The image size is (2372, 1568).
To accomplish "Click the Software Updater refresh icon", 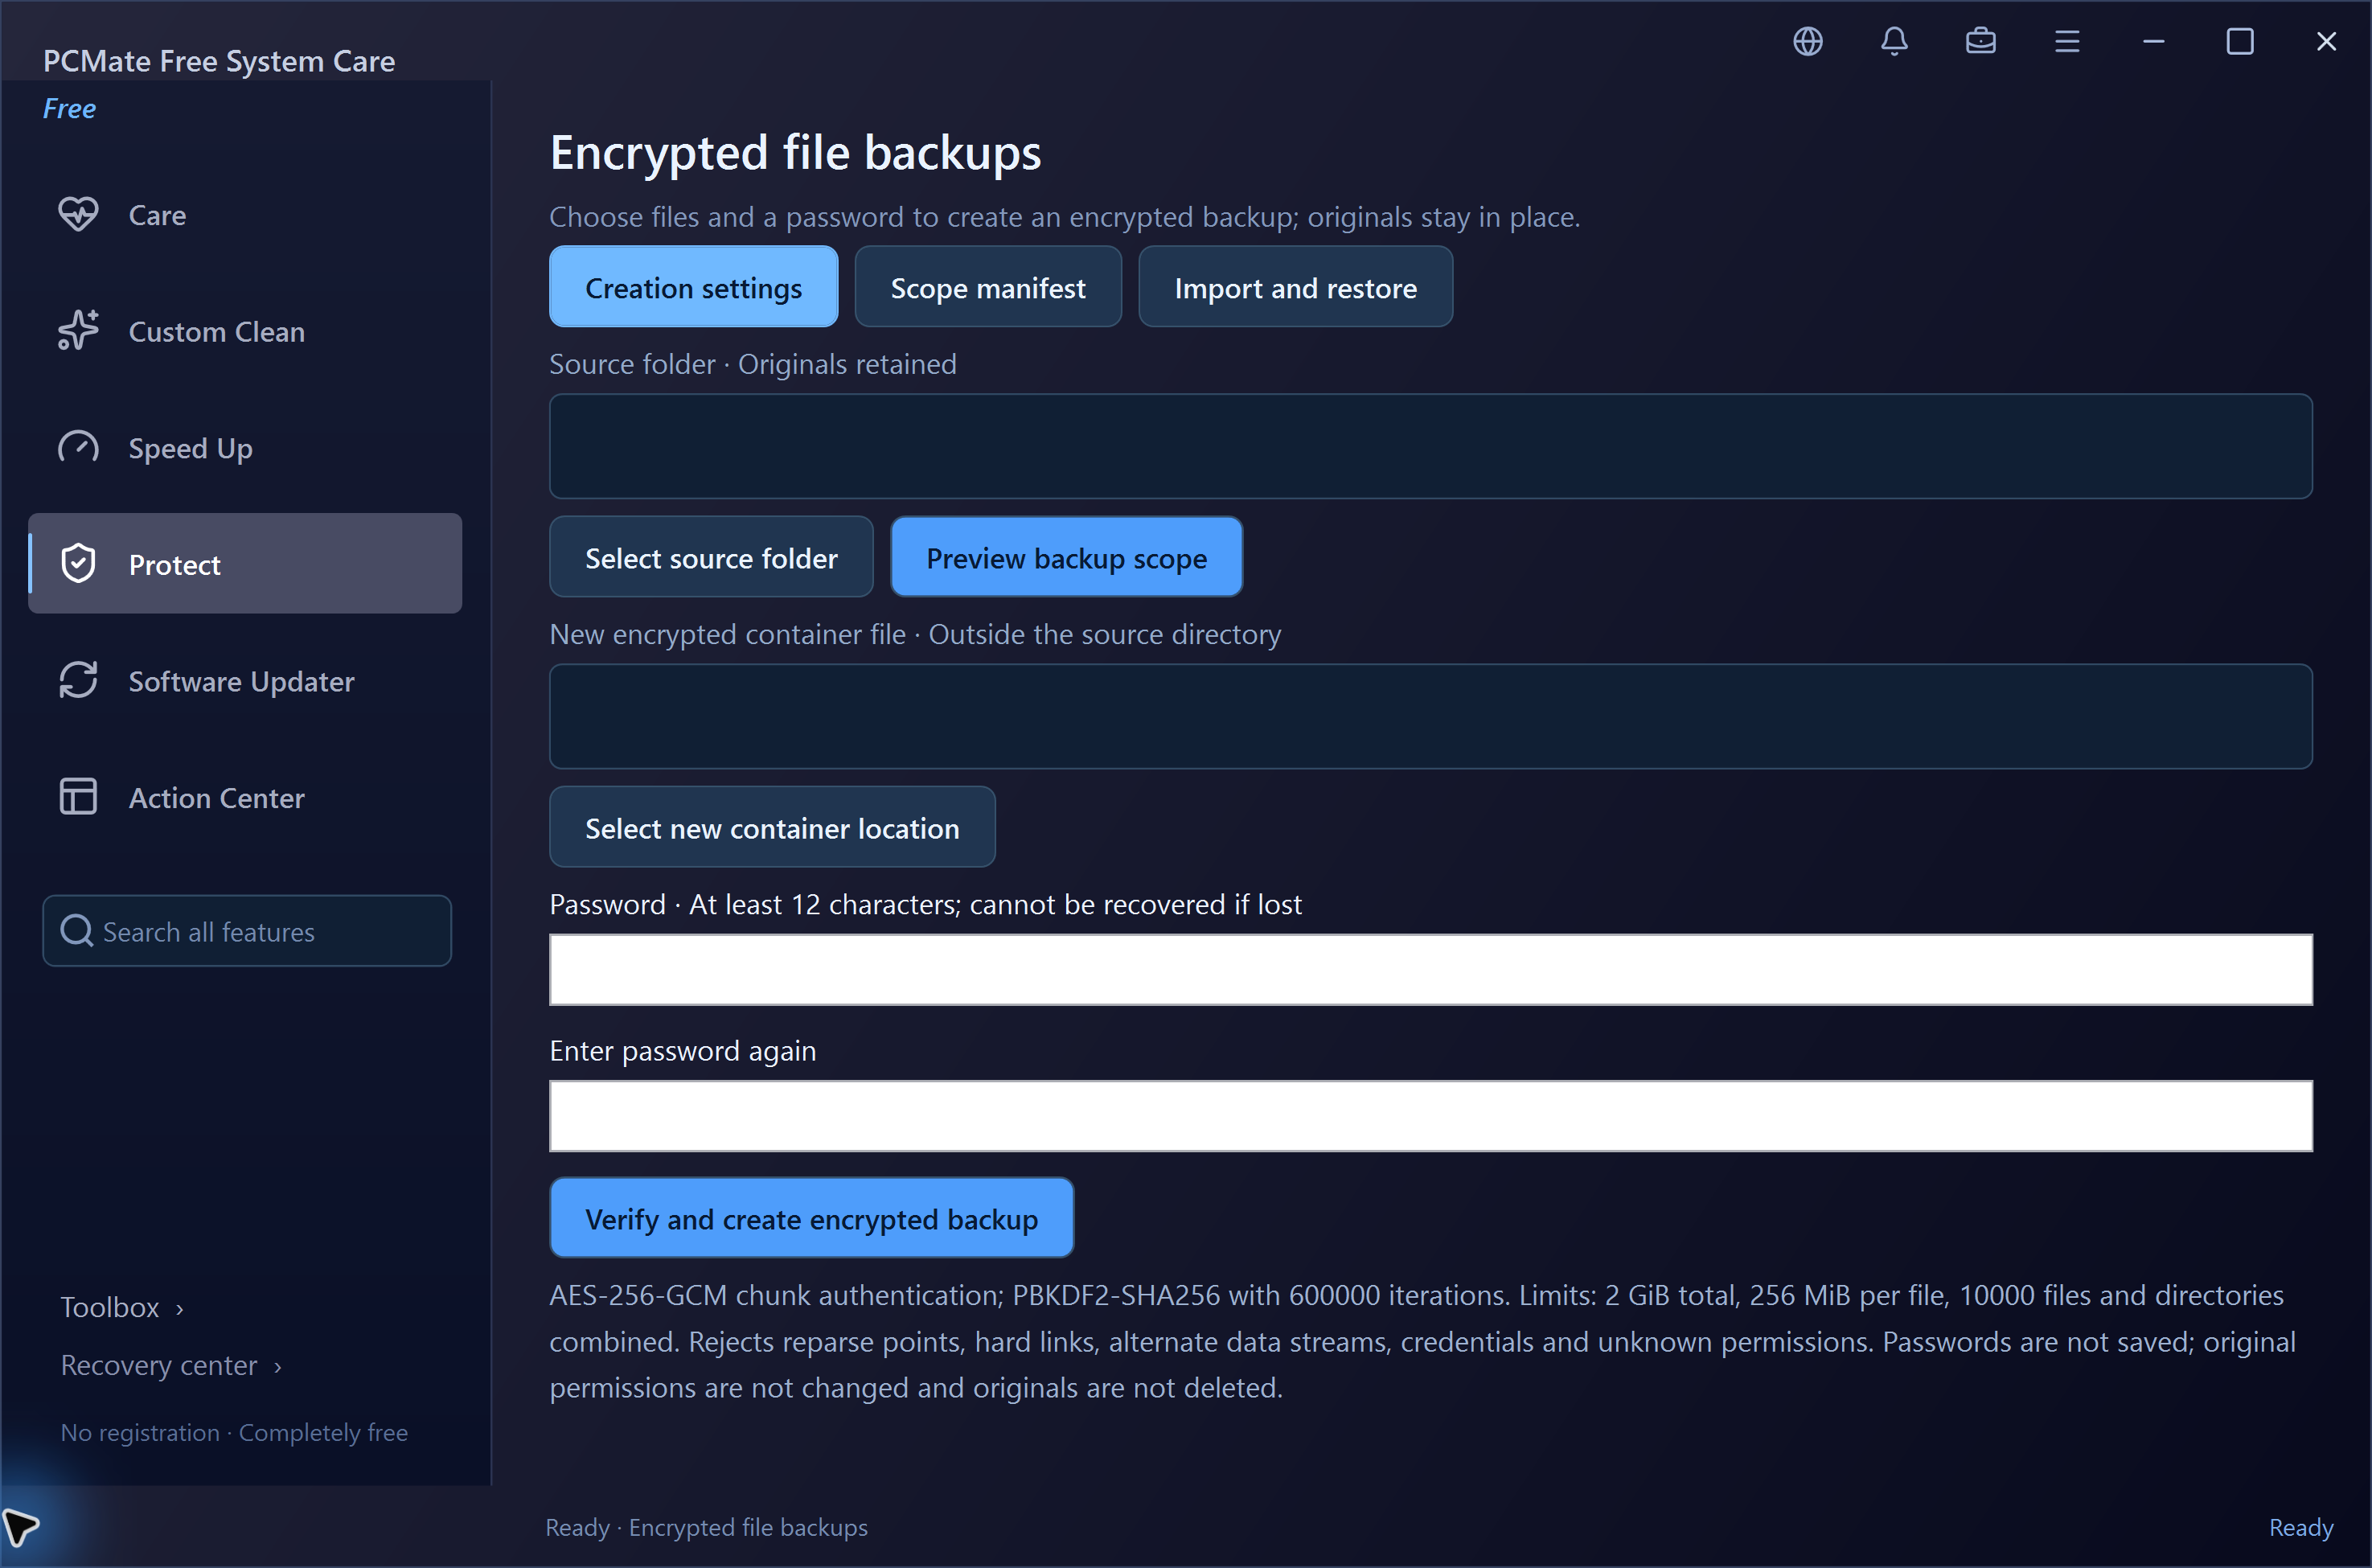I will [78, 681].
